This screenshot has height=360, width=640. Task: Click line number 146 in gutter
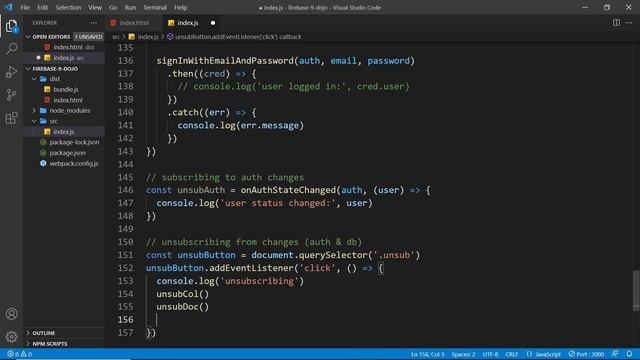point(125,190)
